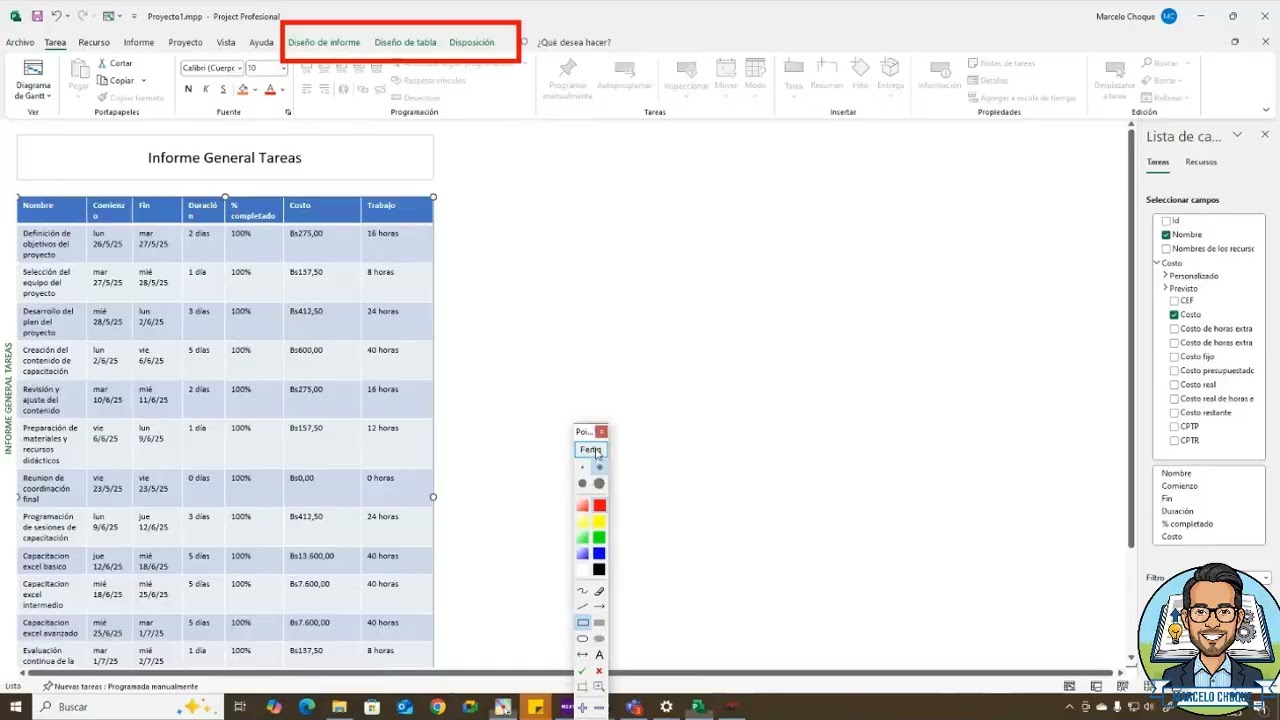Check Nombres de los recursos checkbox
Viewport: 1280px width, 720px height.
[1166, 248]
